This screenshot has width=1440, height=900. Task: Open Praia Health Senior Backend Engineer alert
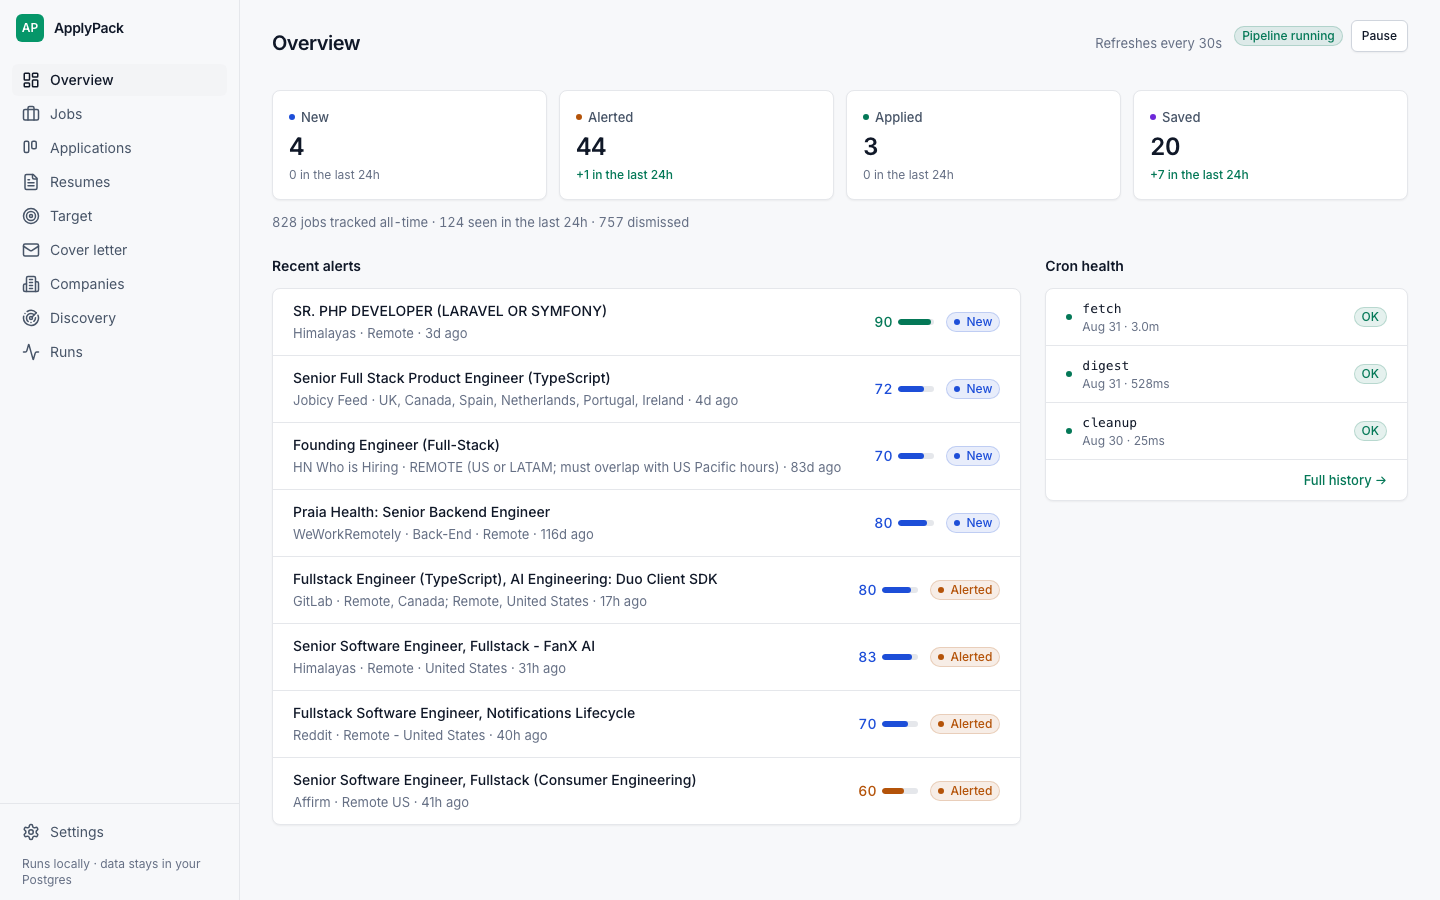pyautogui.click(x=646, y=523)
